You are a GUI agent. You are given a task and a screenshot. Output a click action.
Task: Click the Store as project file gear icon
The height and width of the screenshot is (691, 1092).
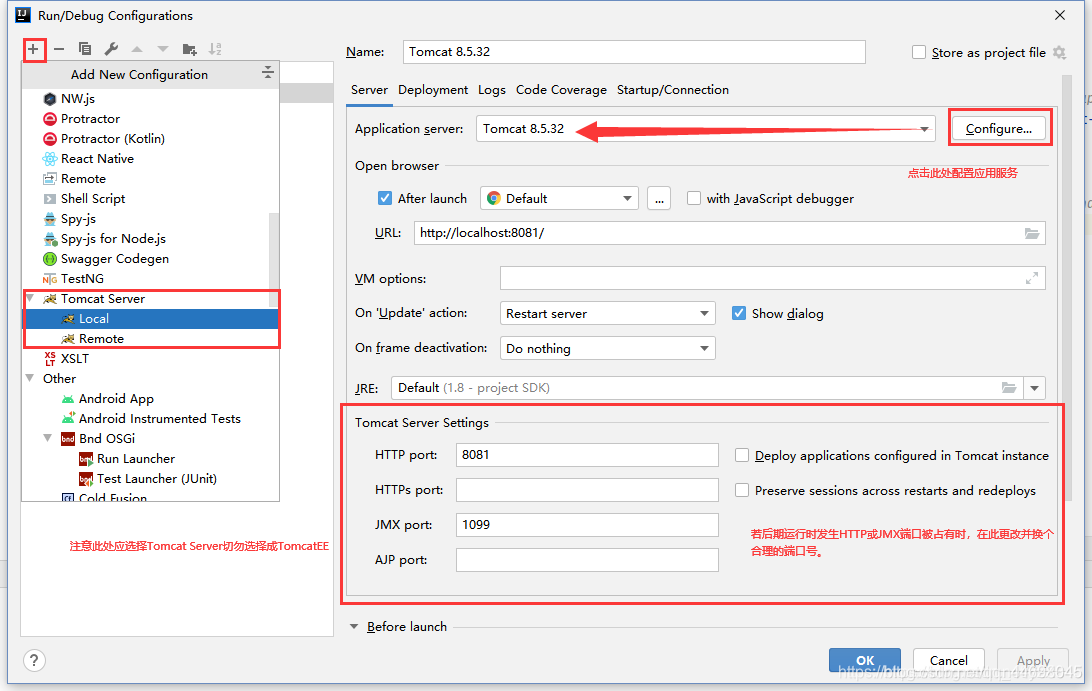pos(1059,53)
